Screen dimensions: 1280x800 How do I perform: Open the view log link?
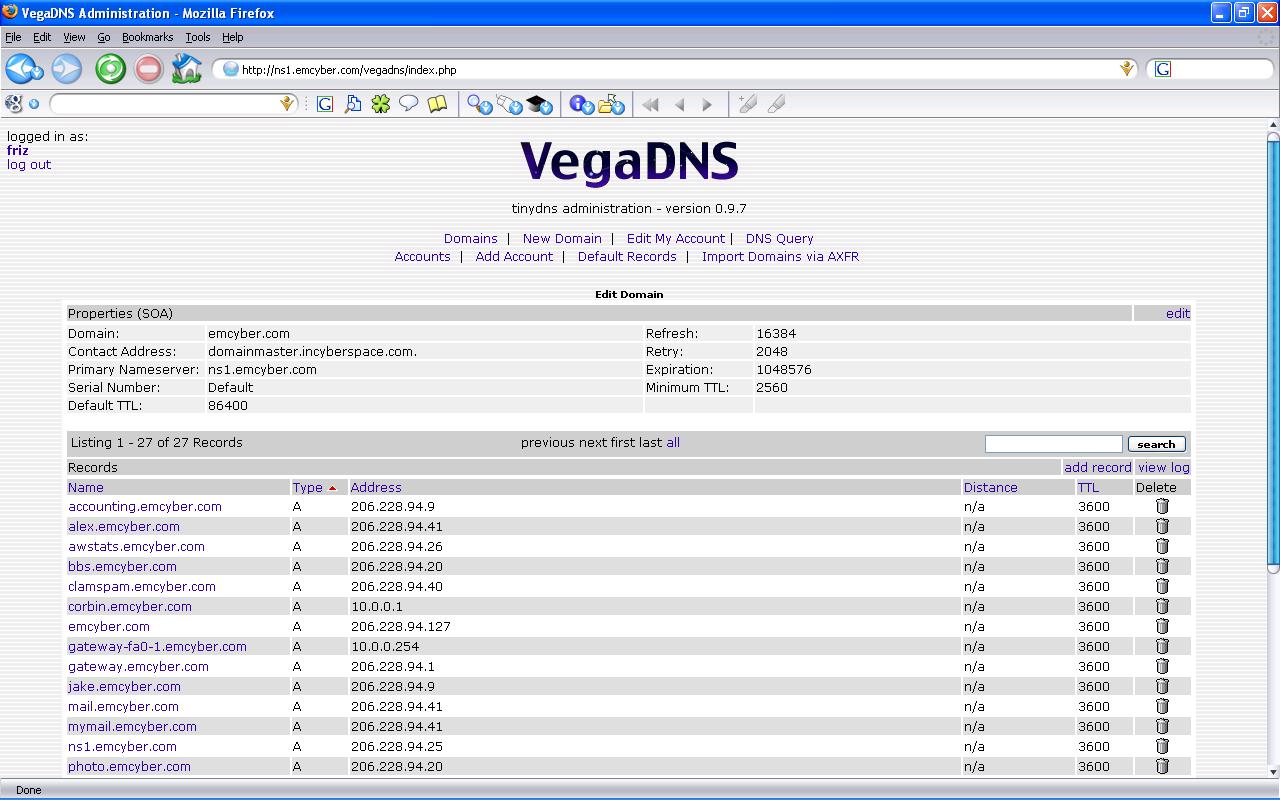pos(1164,467)
